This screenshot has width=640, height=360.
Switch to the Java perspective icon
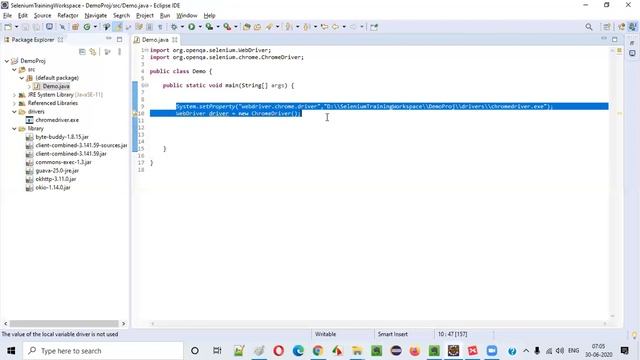(632, 27)
